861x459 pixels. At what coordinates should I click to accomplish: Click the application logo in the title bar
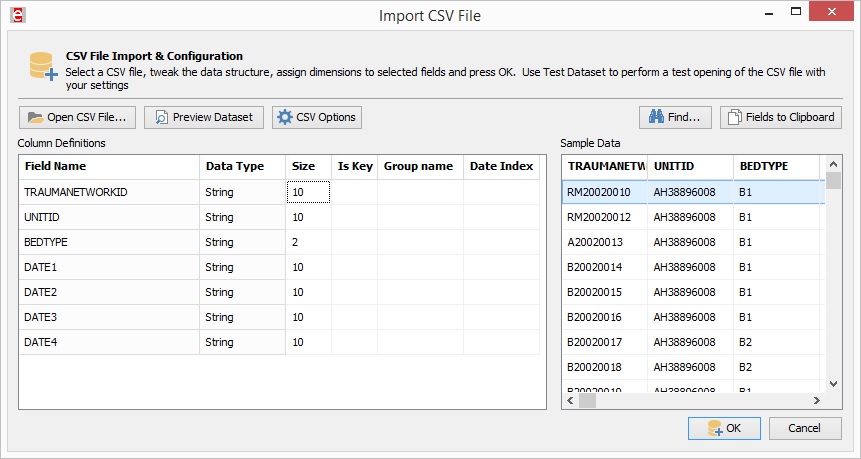coord(17,15)
